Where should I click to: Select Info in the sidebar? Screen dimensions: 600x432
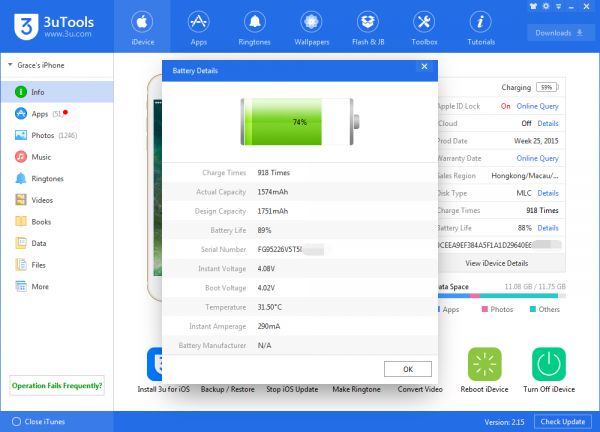(57, 92)
